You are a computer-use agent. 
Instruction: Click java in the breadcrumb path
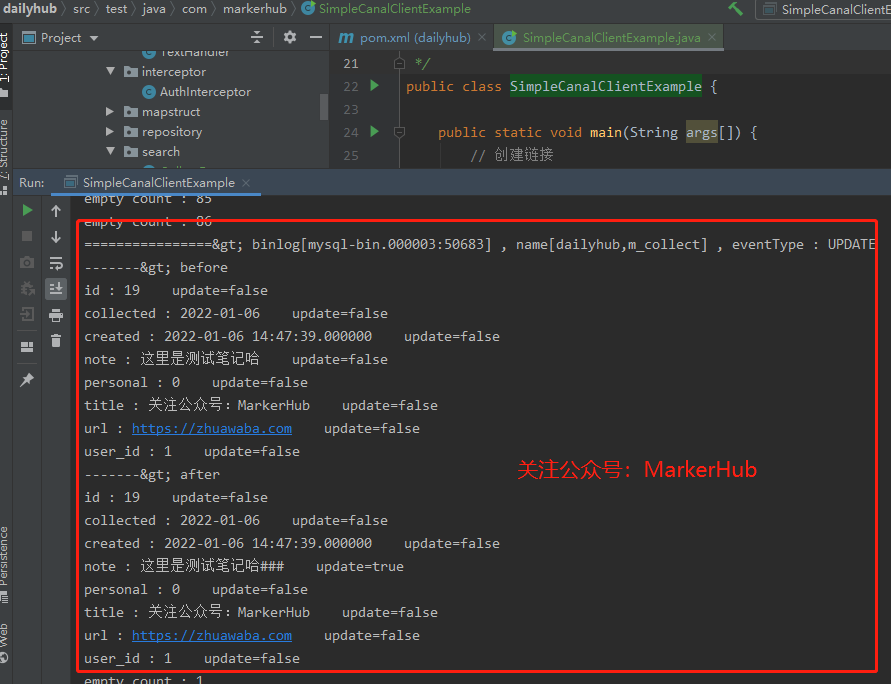154,9
